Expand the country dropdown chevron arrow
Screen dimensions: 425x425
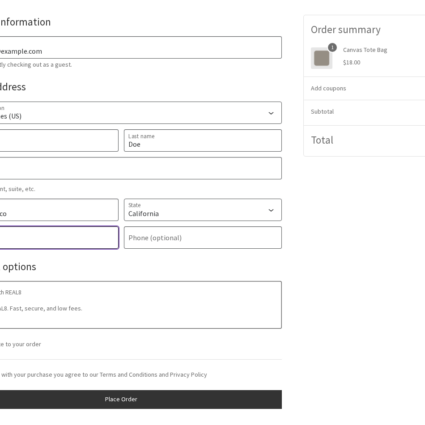pyautogui.click(x=271, y=113)
